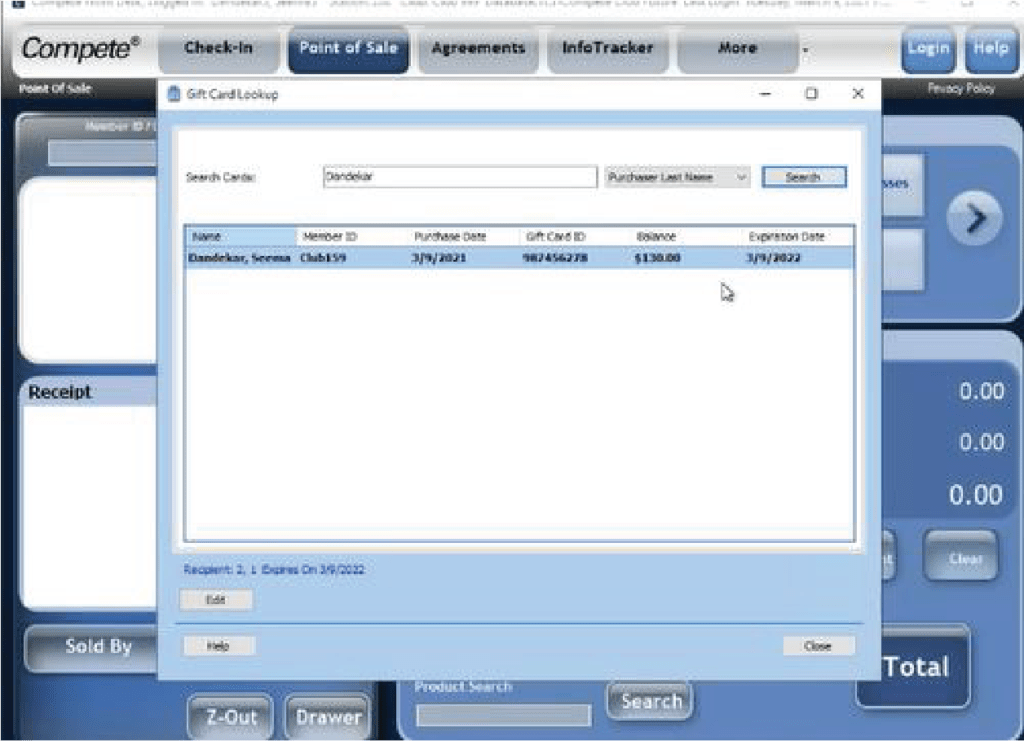
Task: Open the More tab
Action: click(x=737, y=48)
